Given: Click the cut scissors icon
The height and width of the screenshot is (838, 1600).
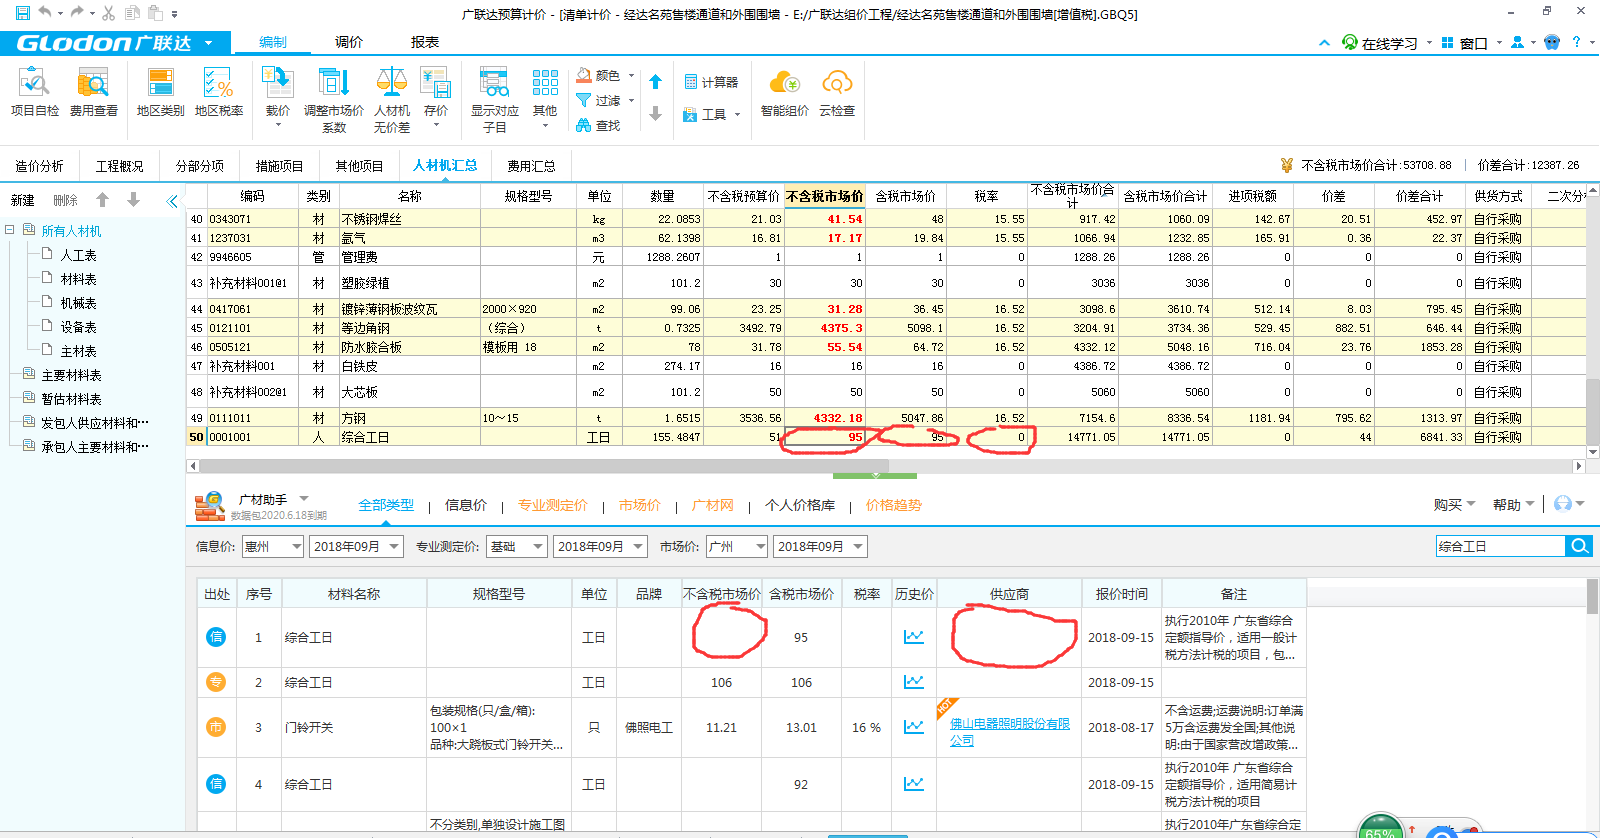Looking at the screenshot, I should point(108,13).
